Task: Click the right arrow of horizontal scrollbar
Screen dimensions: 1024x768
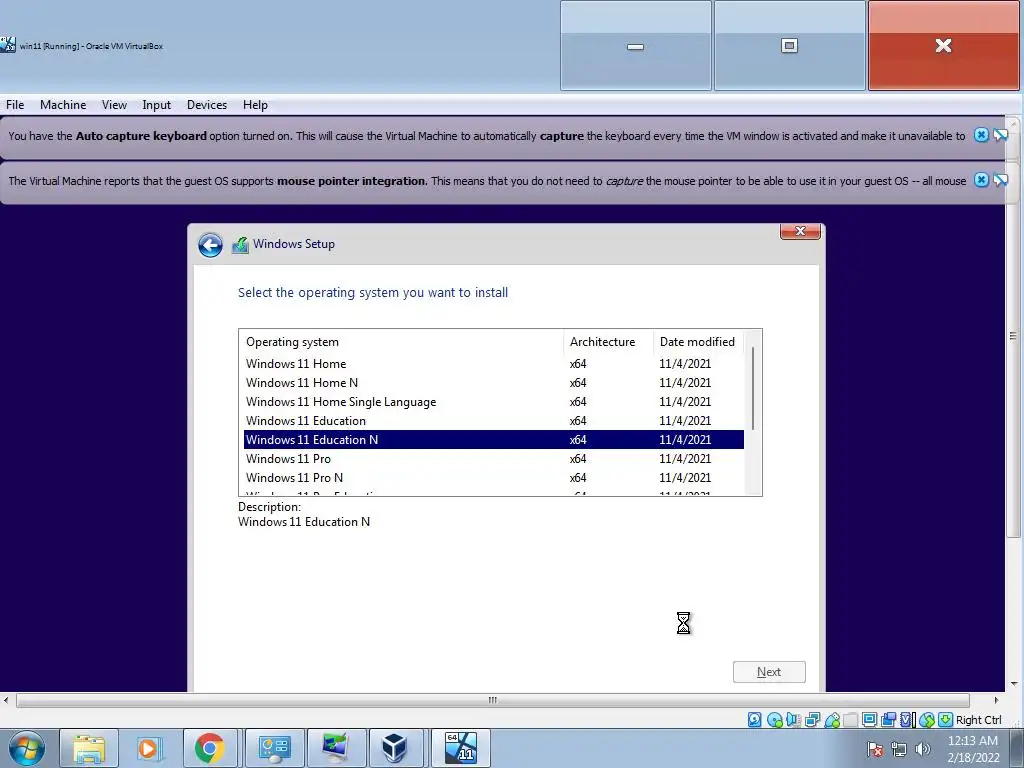Action: (x=996, y=700)
